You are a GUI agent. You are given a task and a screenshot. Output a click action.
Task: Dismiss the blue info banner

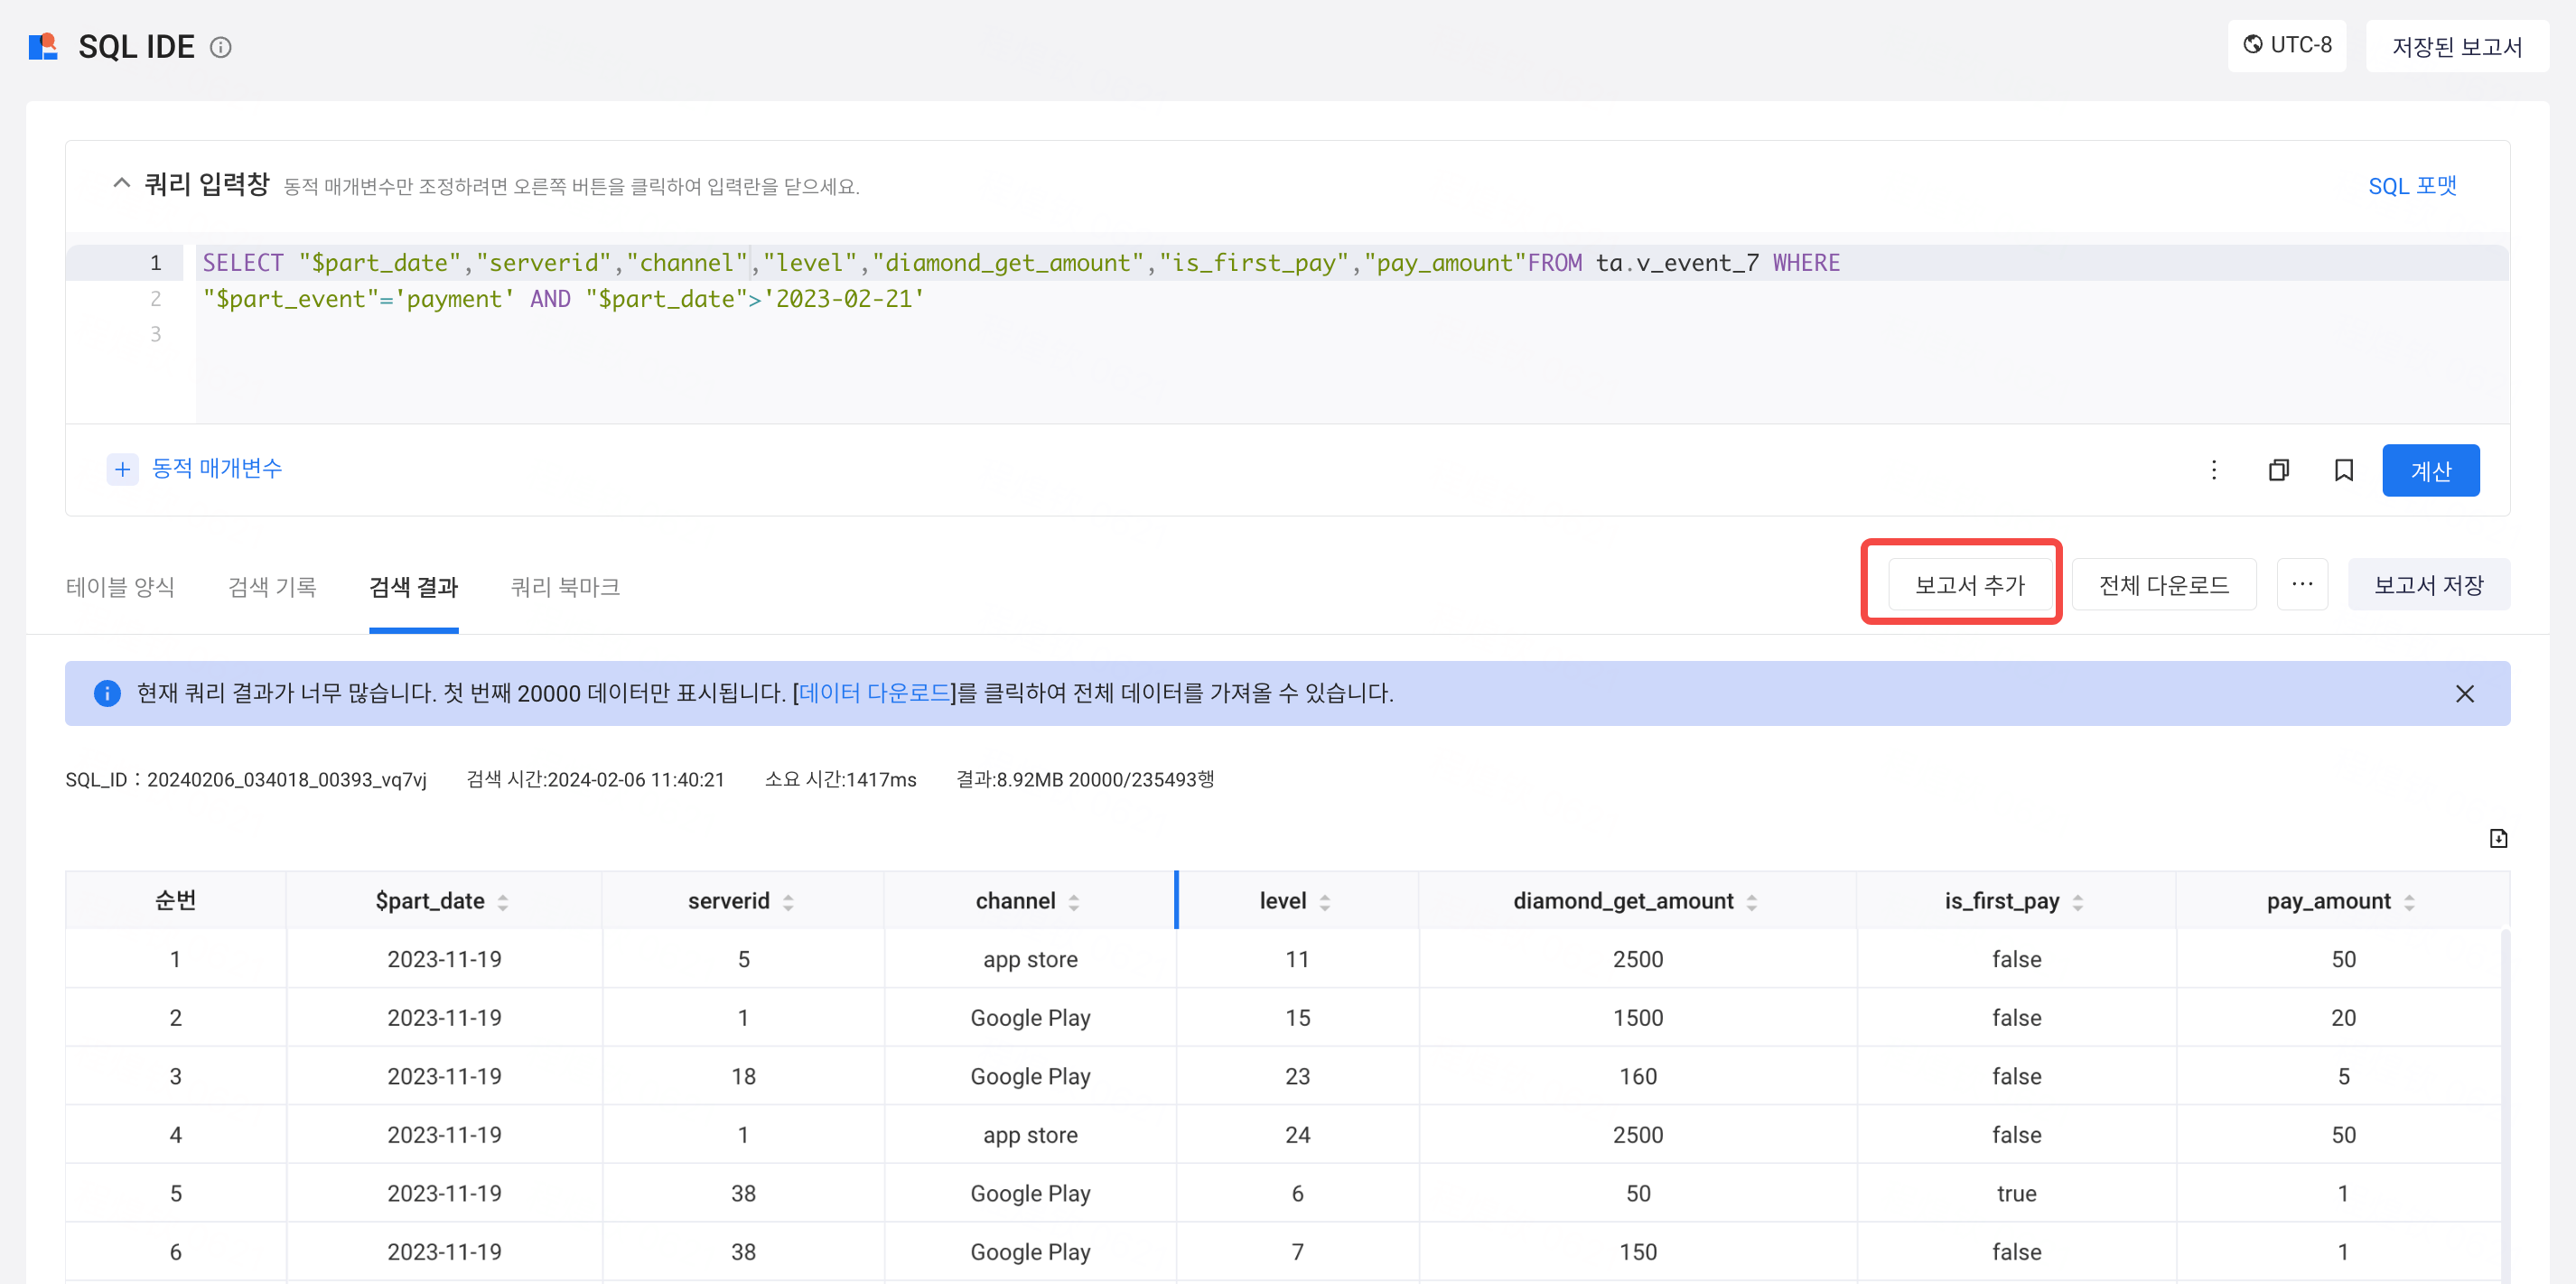[x=2464, y=694]
